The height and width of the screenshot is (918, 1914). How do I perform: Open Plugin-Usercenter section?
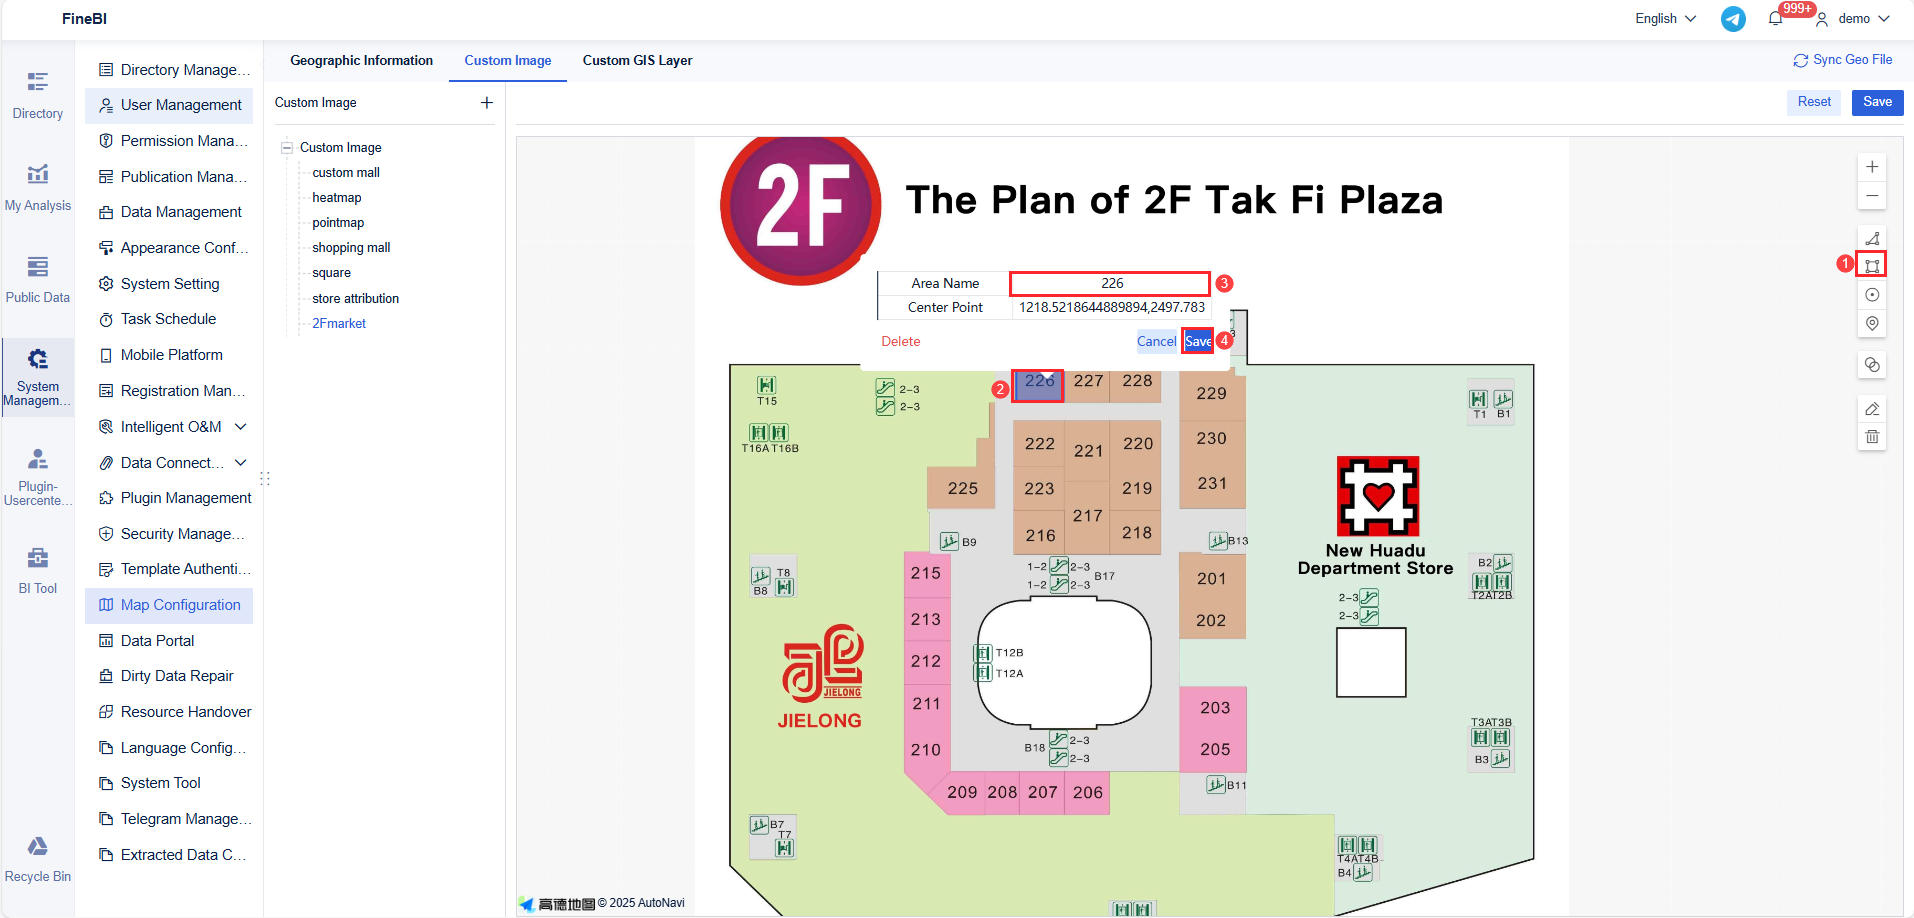38,478
